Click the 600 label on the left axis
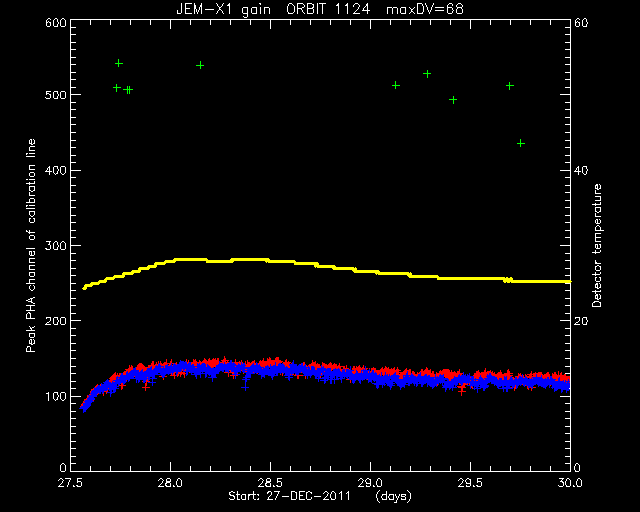 point(56,23)
